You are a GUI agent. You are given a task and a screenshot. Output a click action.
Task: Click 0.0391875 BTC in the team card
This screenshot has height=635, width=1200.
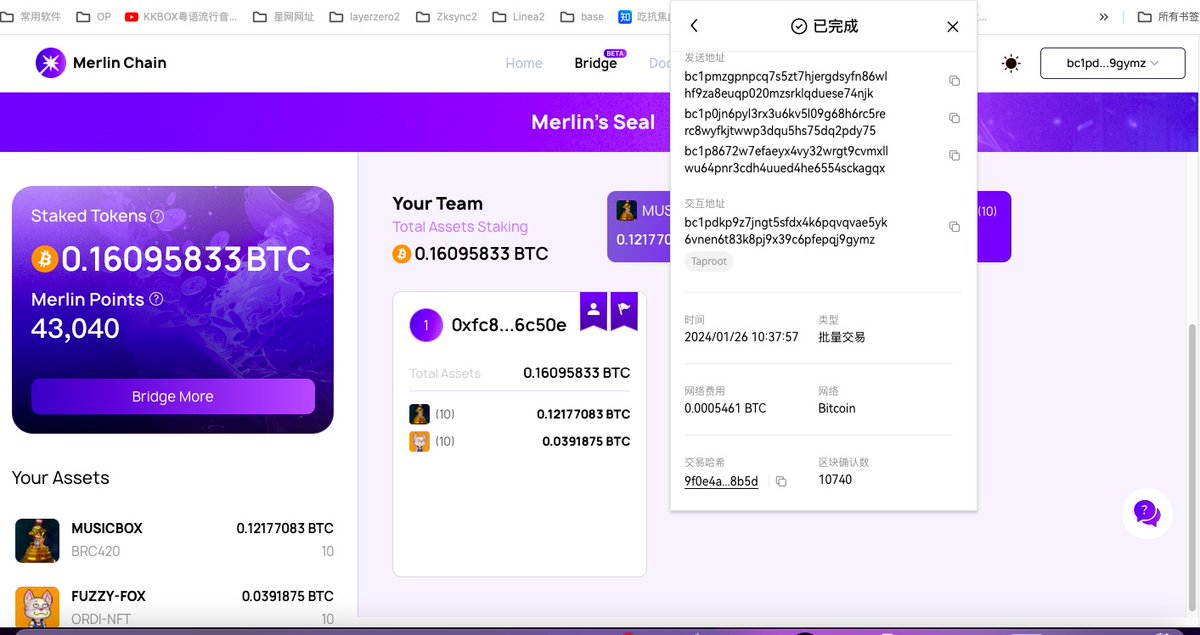(586, 441)
